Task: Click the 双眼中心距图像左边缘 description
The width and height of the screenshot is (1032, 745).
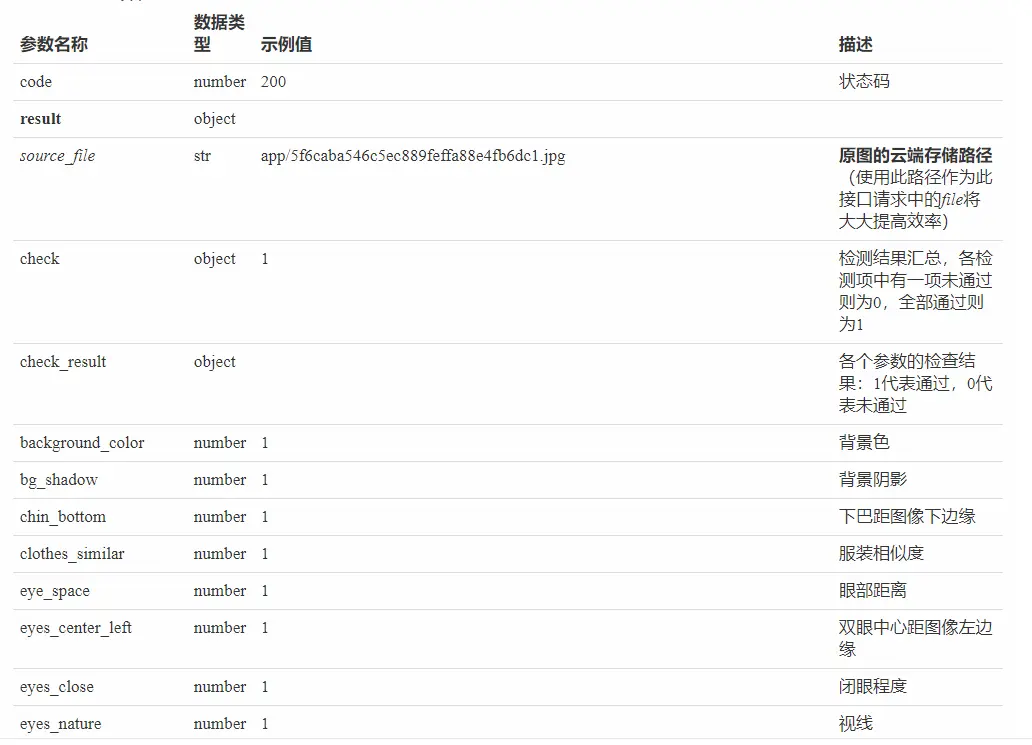Action: [x=916, y=638]
